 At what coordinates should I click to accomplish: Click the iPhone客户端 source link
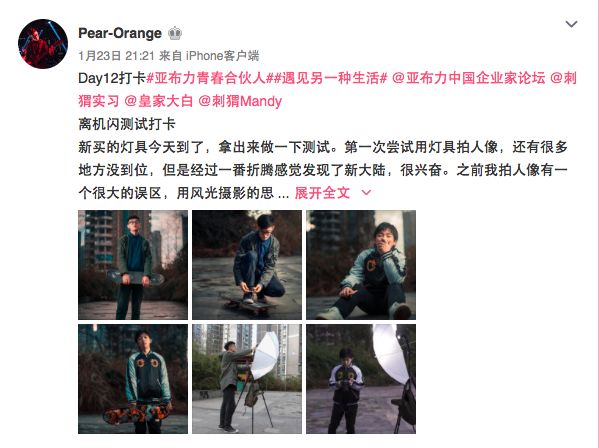pyautogui.click(x=222, y=56)
